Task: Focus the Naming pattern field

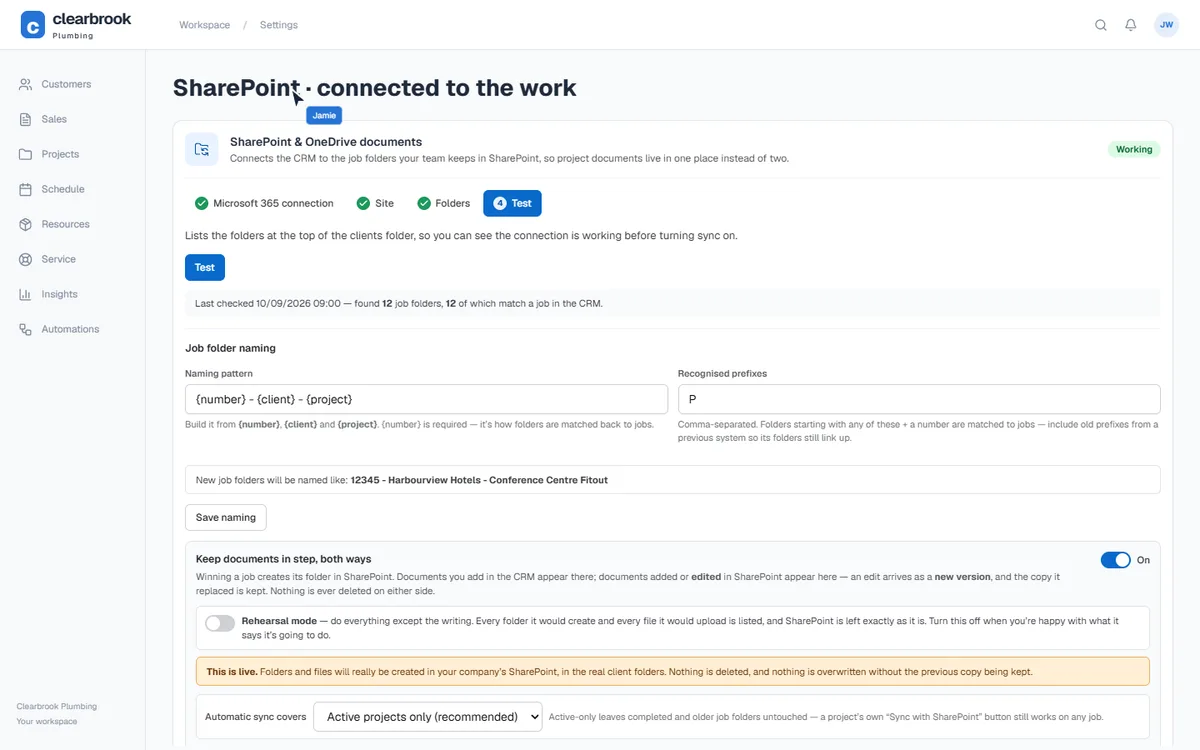Action: (426, 399)
